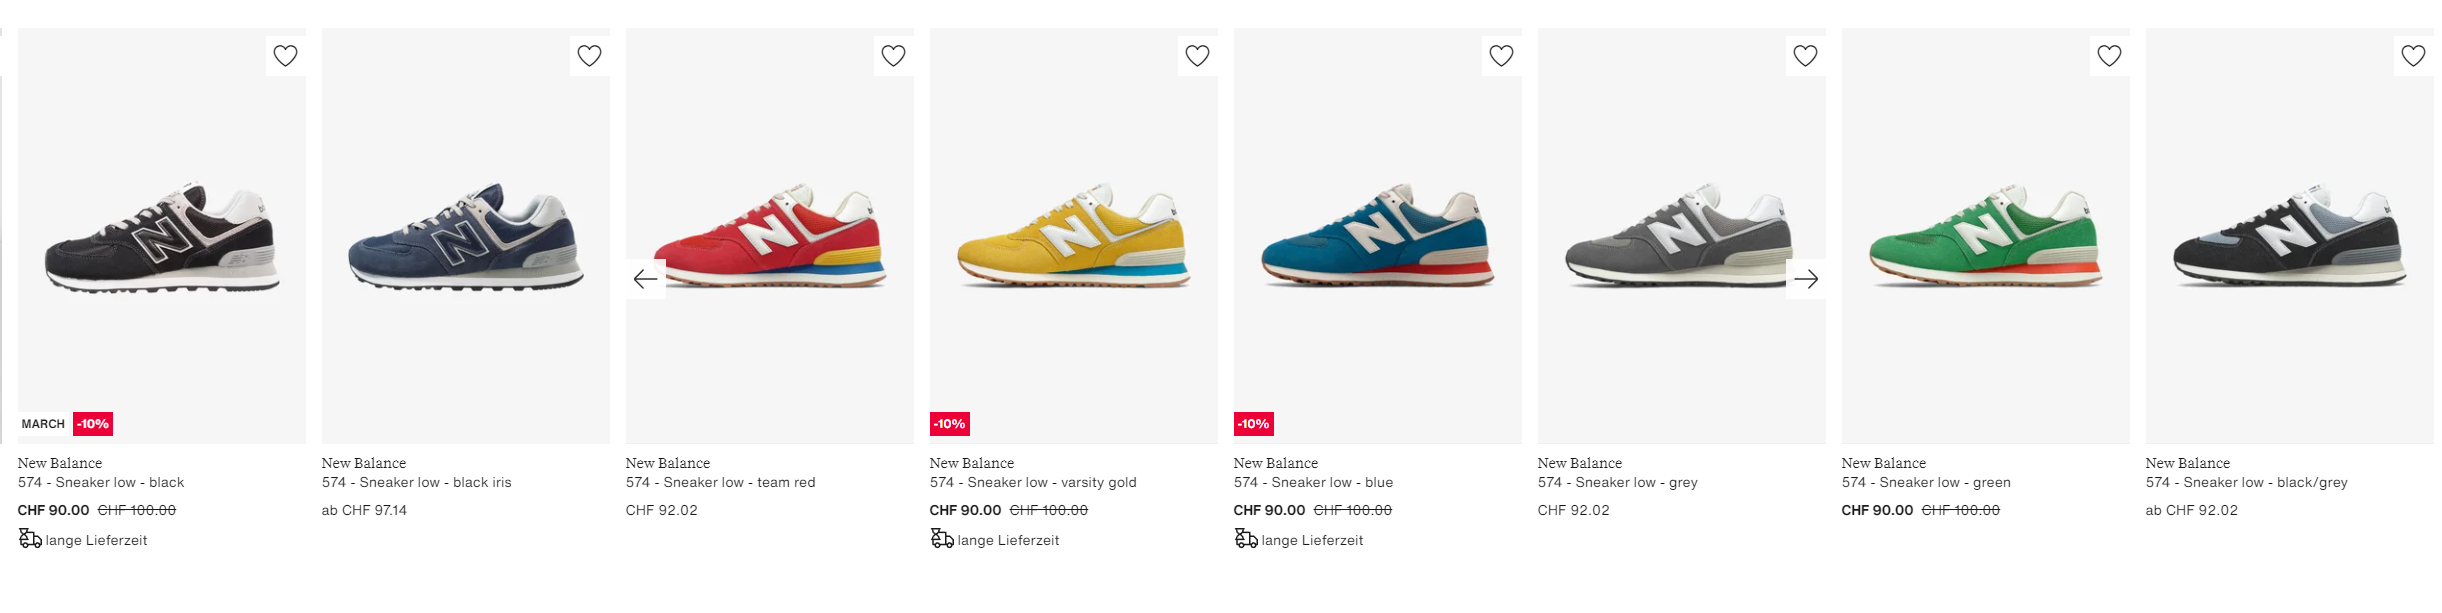
Task: Click heart icon on black/grey sneaker
Action: 2414,56
